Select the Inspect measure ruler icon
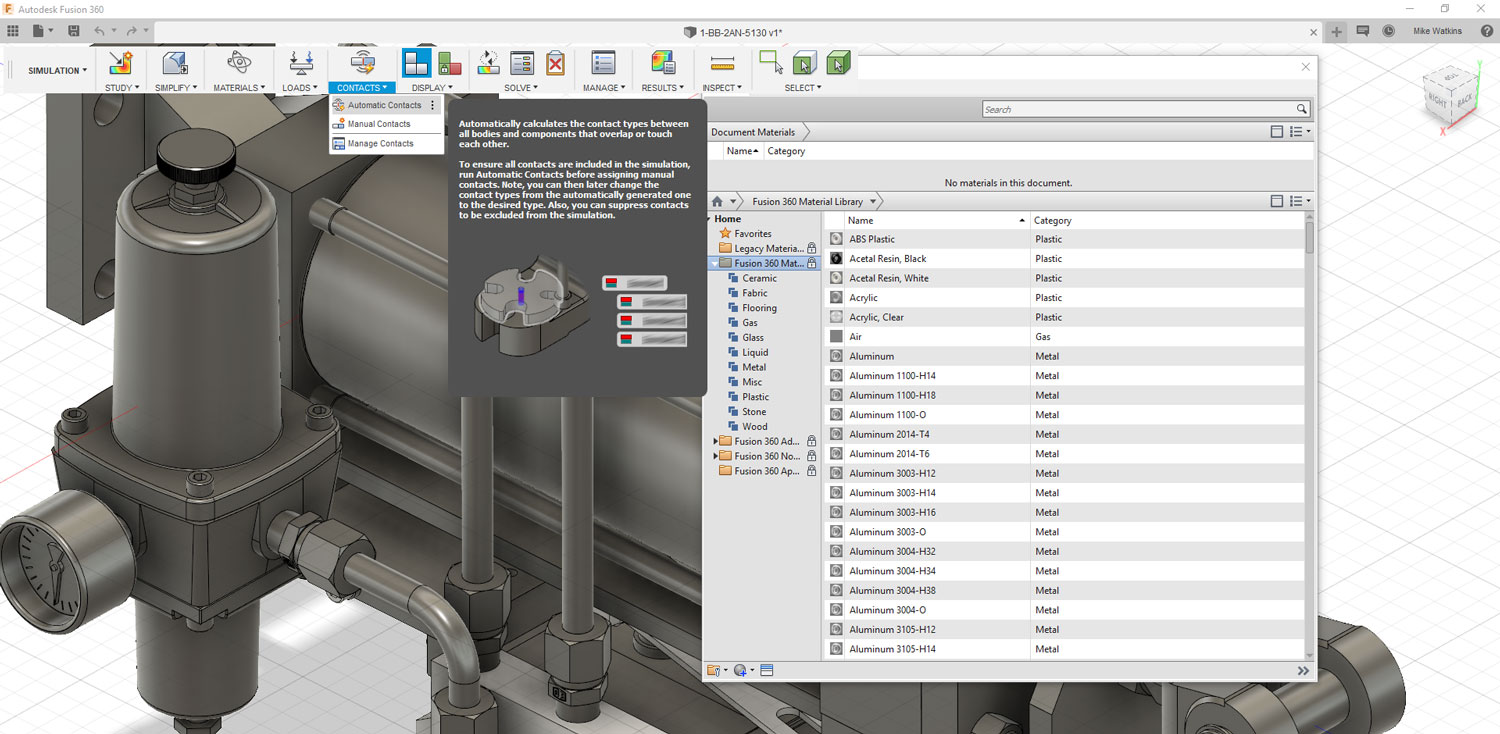The width and height of the screenshot is (1500, 734). click(x=722, y=64)
